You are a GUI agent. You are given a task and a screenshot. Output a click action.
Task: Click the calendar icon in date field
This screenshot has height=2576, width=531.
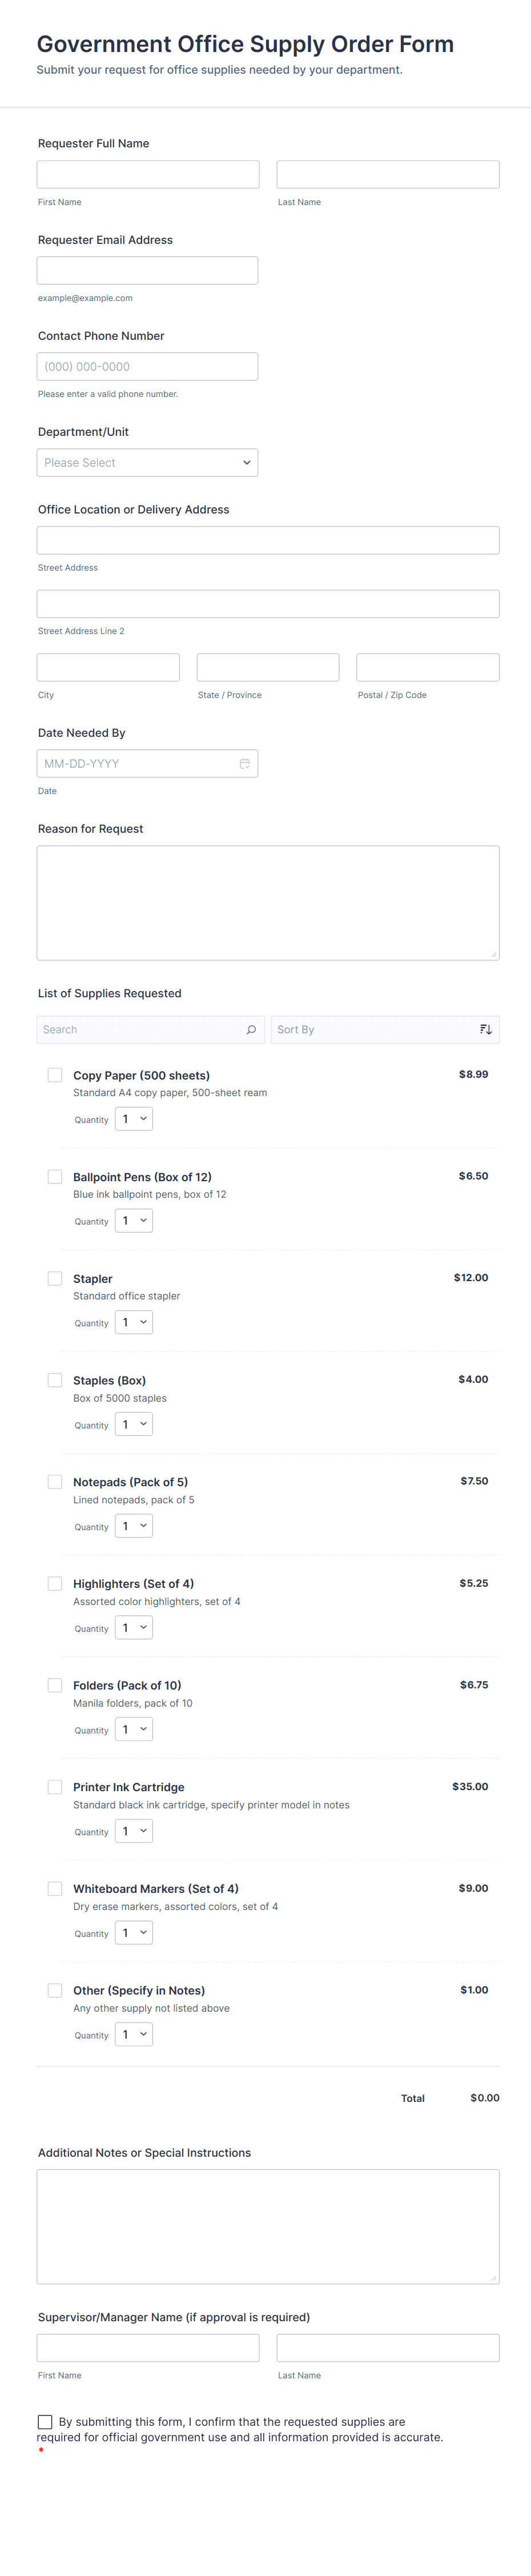tap(244, 763)
